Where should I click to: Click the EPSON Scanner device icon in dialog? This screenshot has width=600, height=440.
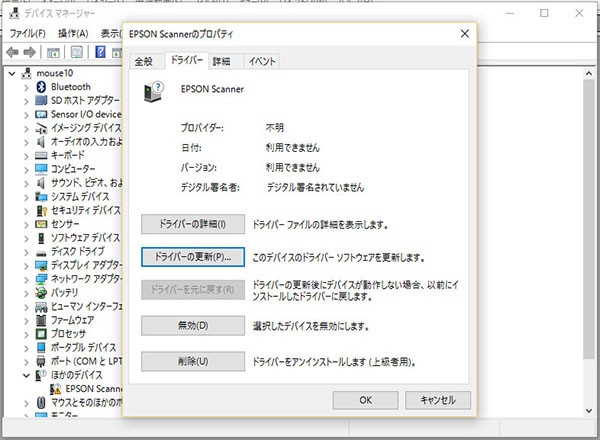[153, 91]
